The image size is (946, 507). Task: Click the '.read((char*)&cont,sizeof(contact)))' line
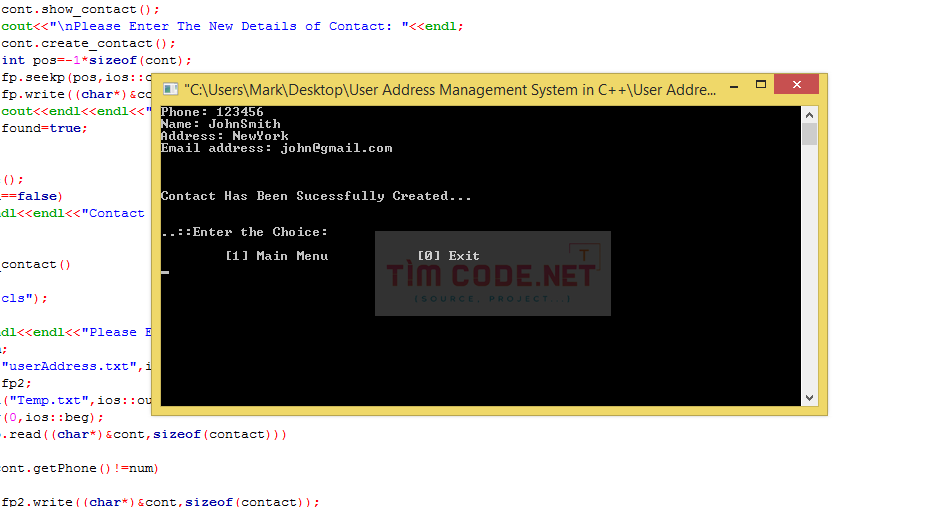[144, 434]
